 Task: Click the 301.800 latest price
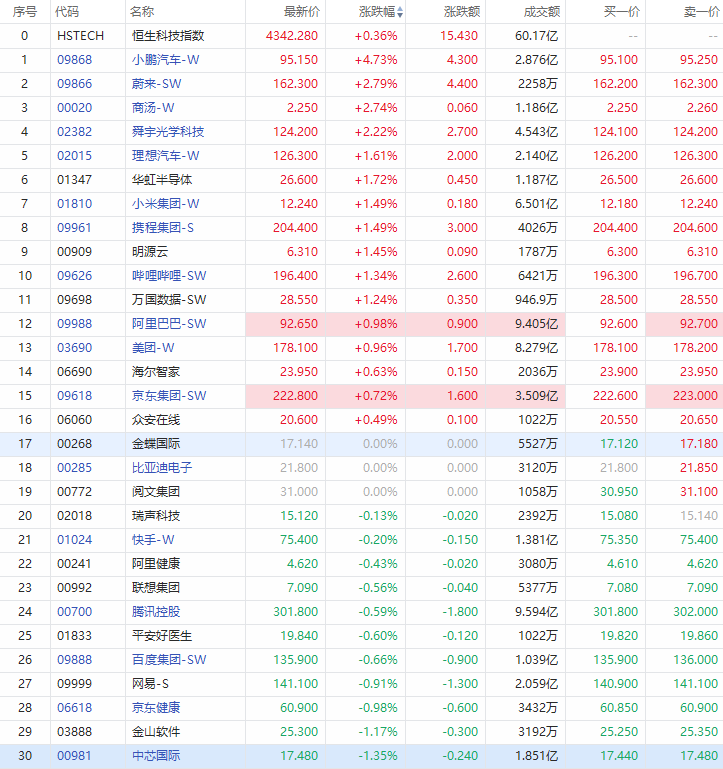(296, 612)
